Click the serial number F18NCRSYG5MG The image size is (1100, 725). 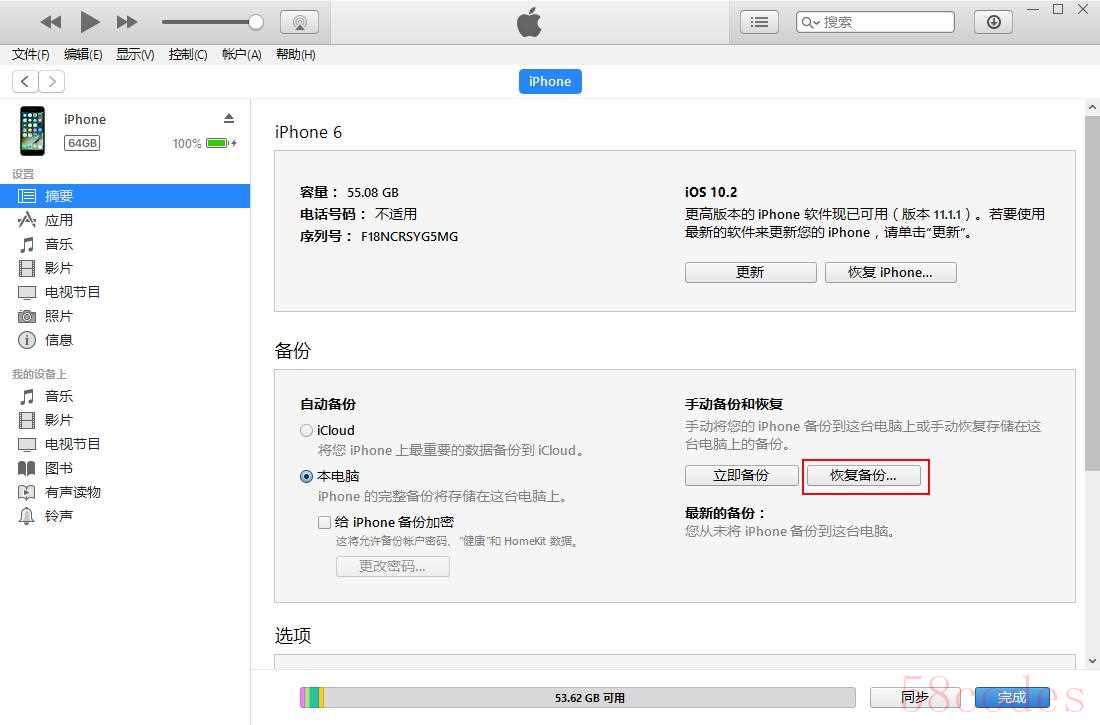pyautogui.click(x=410, y=237)
